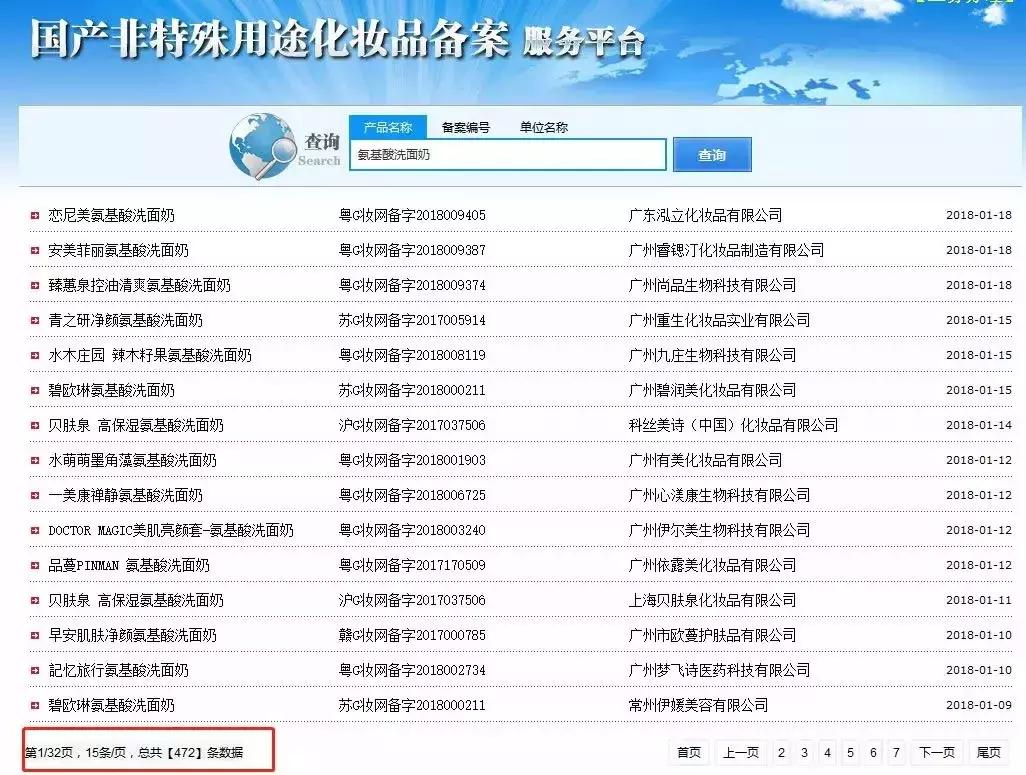This screenshot has height=775, width=1026.
Task: Open page 2 of results
Action: pyautogui.click(x=782, y=752)
